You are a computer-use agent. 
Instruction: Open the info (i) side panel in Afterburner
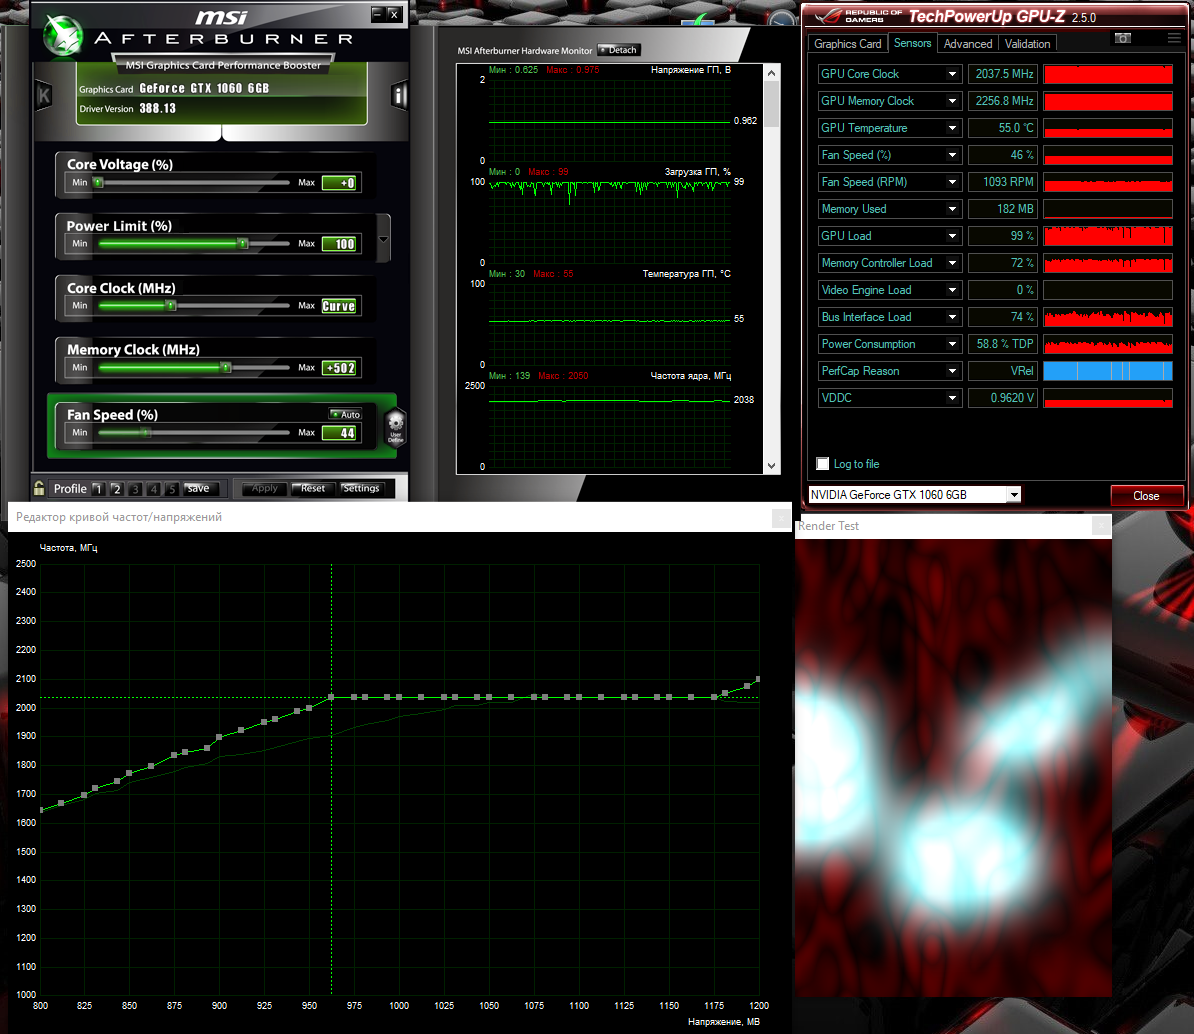tap(398, 95)
